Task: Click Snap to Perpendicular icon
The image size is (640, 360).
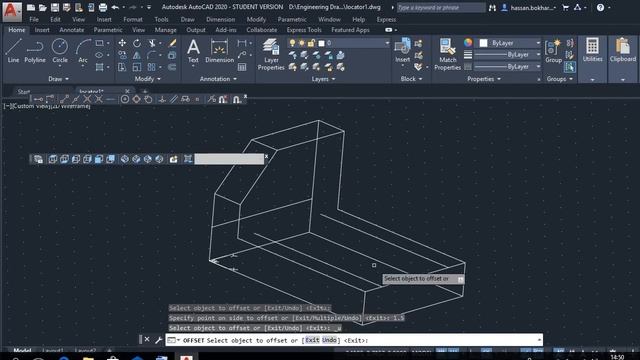Action: [x=162, y=99]
